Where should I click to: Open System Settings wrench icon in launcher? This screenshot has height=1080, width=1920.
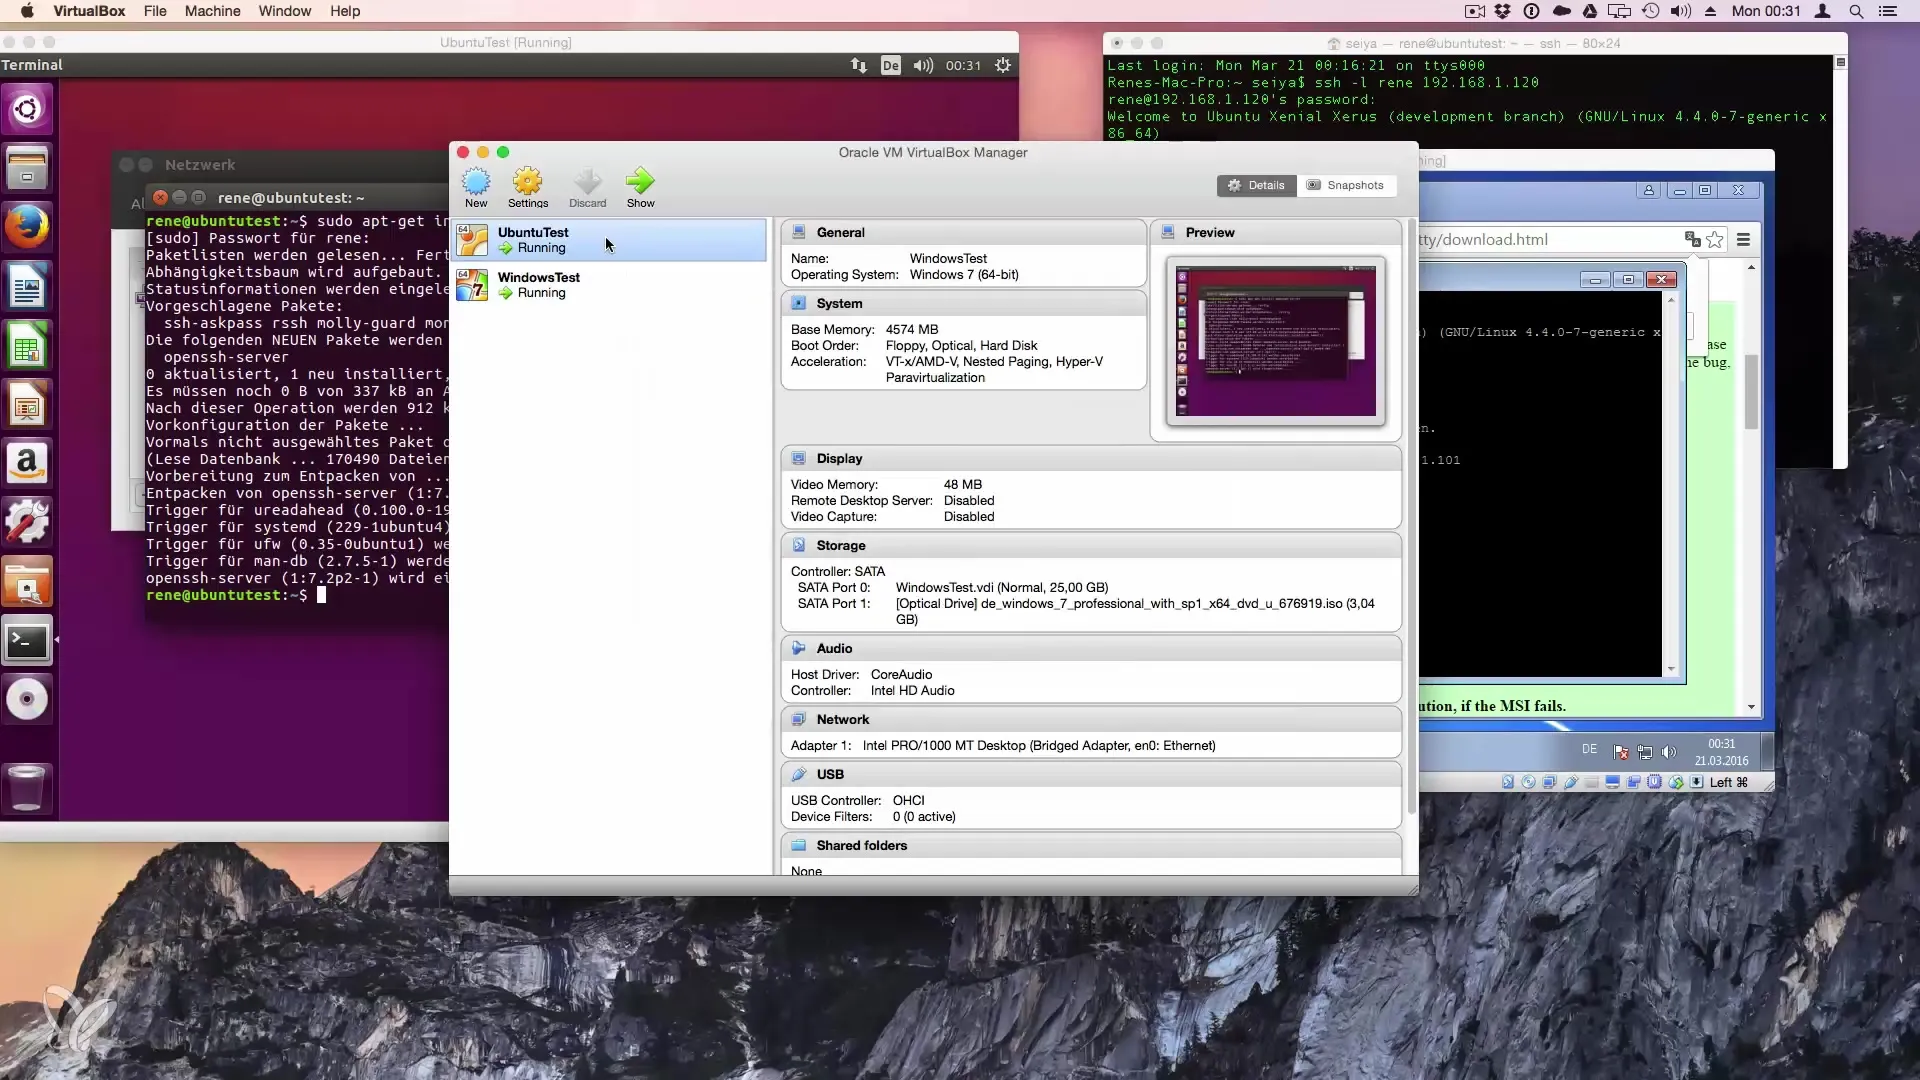tap(27, 522)
